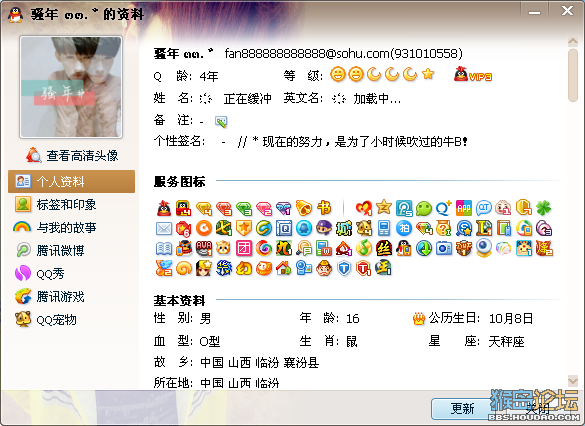Click the profile avatar picture
This screenshot has width=585, height=426.
click(x=71, y=87)
